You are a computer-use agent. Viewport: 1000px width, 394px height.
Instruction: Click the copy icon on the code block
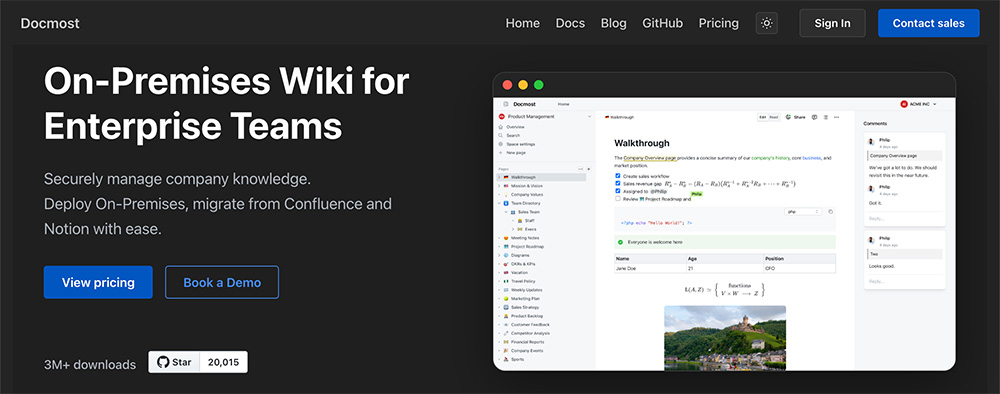click(830, 212)
